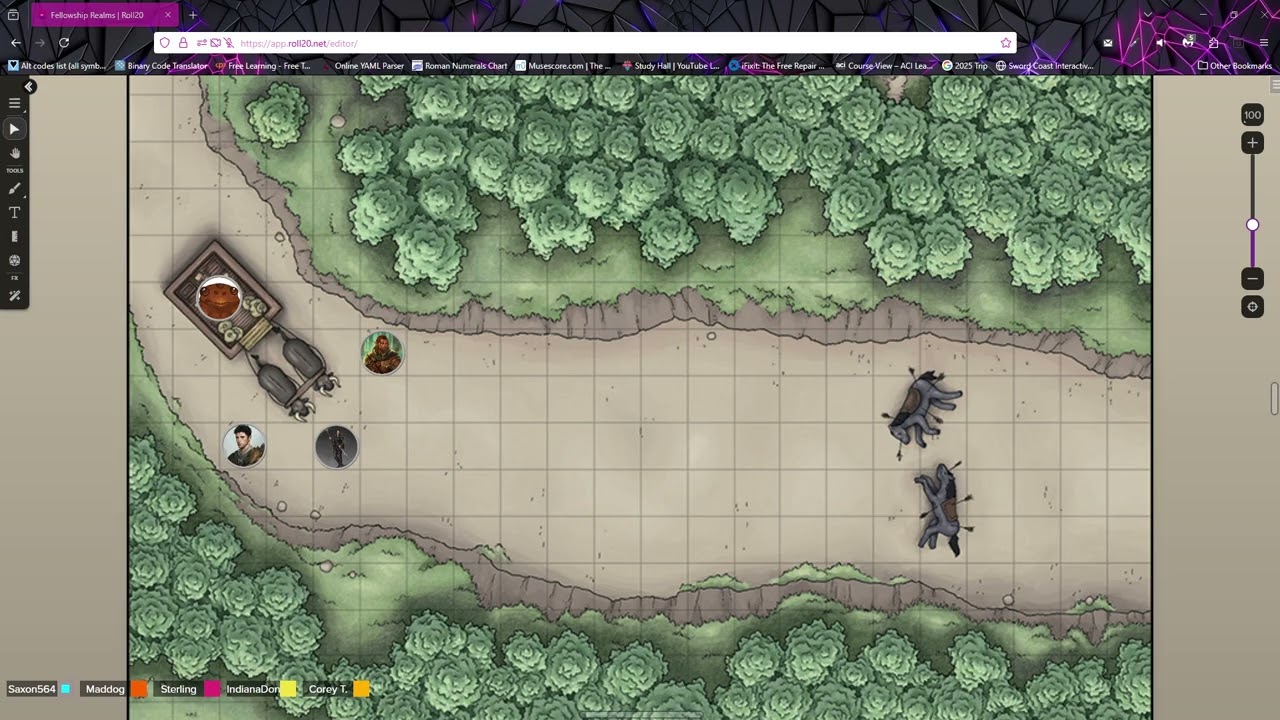Screen dimensions: 1280x720
Task: Open the Musescore.com bookmark
Action: [x=563, y=66]
